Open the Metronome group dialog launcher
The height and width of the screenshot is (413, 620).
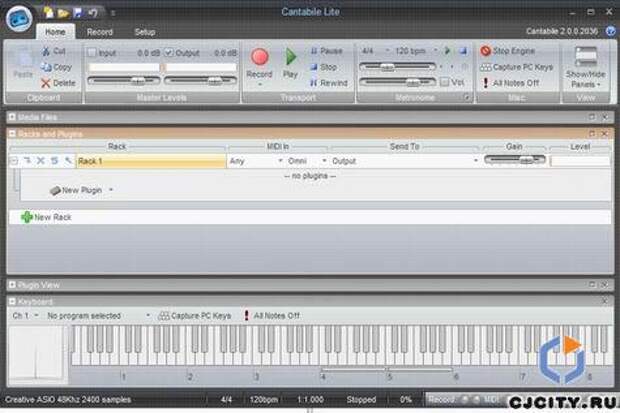tap(467, 97)
